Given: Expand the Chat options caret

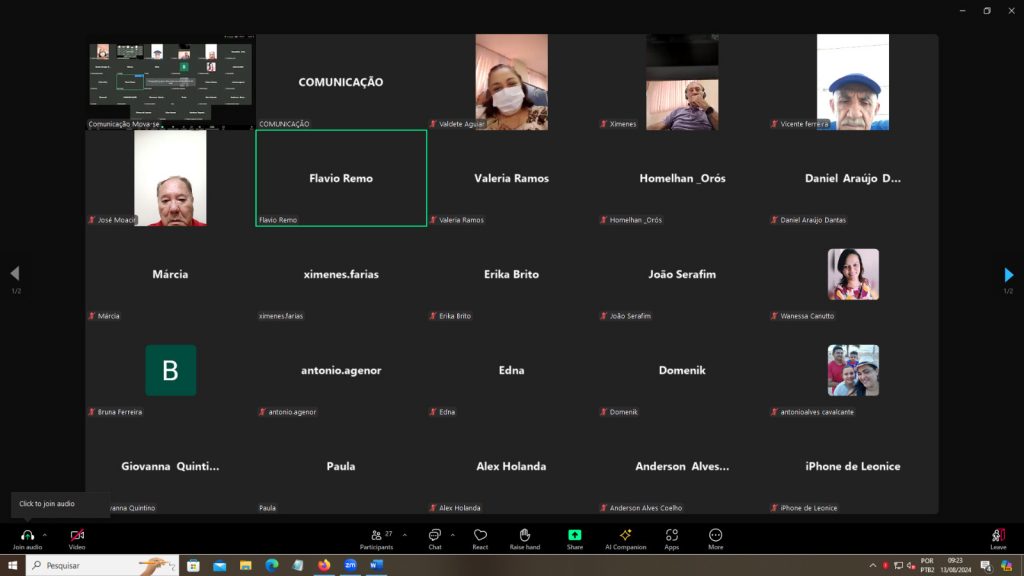Looking at the screenshot, I should click(x=452, y=535).
